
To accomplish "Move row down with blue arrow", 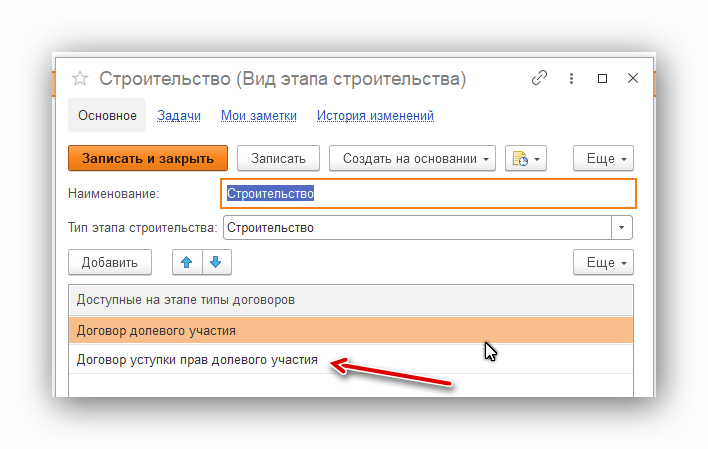I will (216, 263).
